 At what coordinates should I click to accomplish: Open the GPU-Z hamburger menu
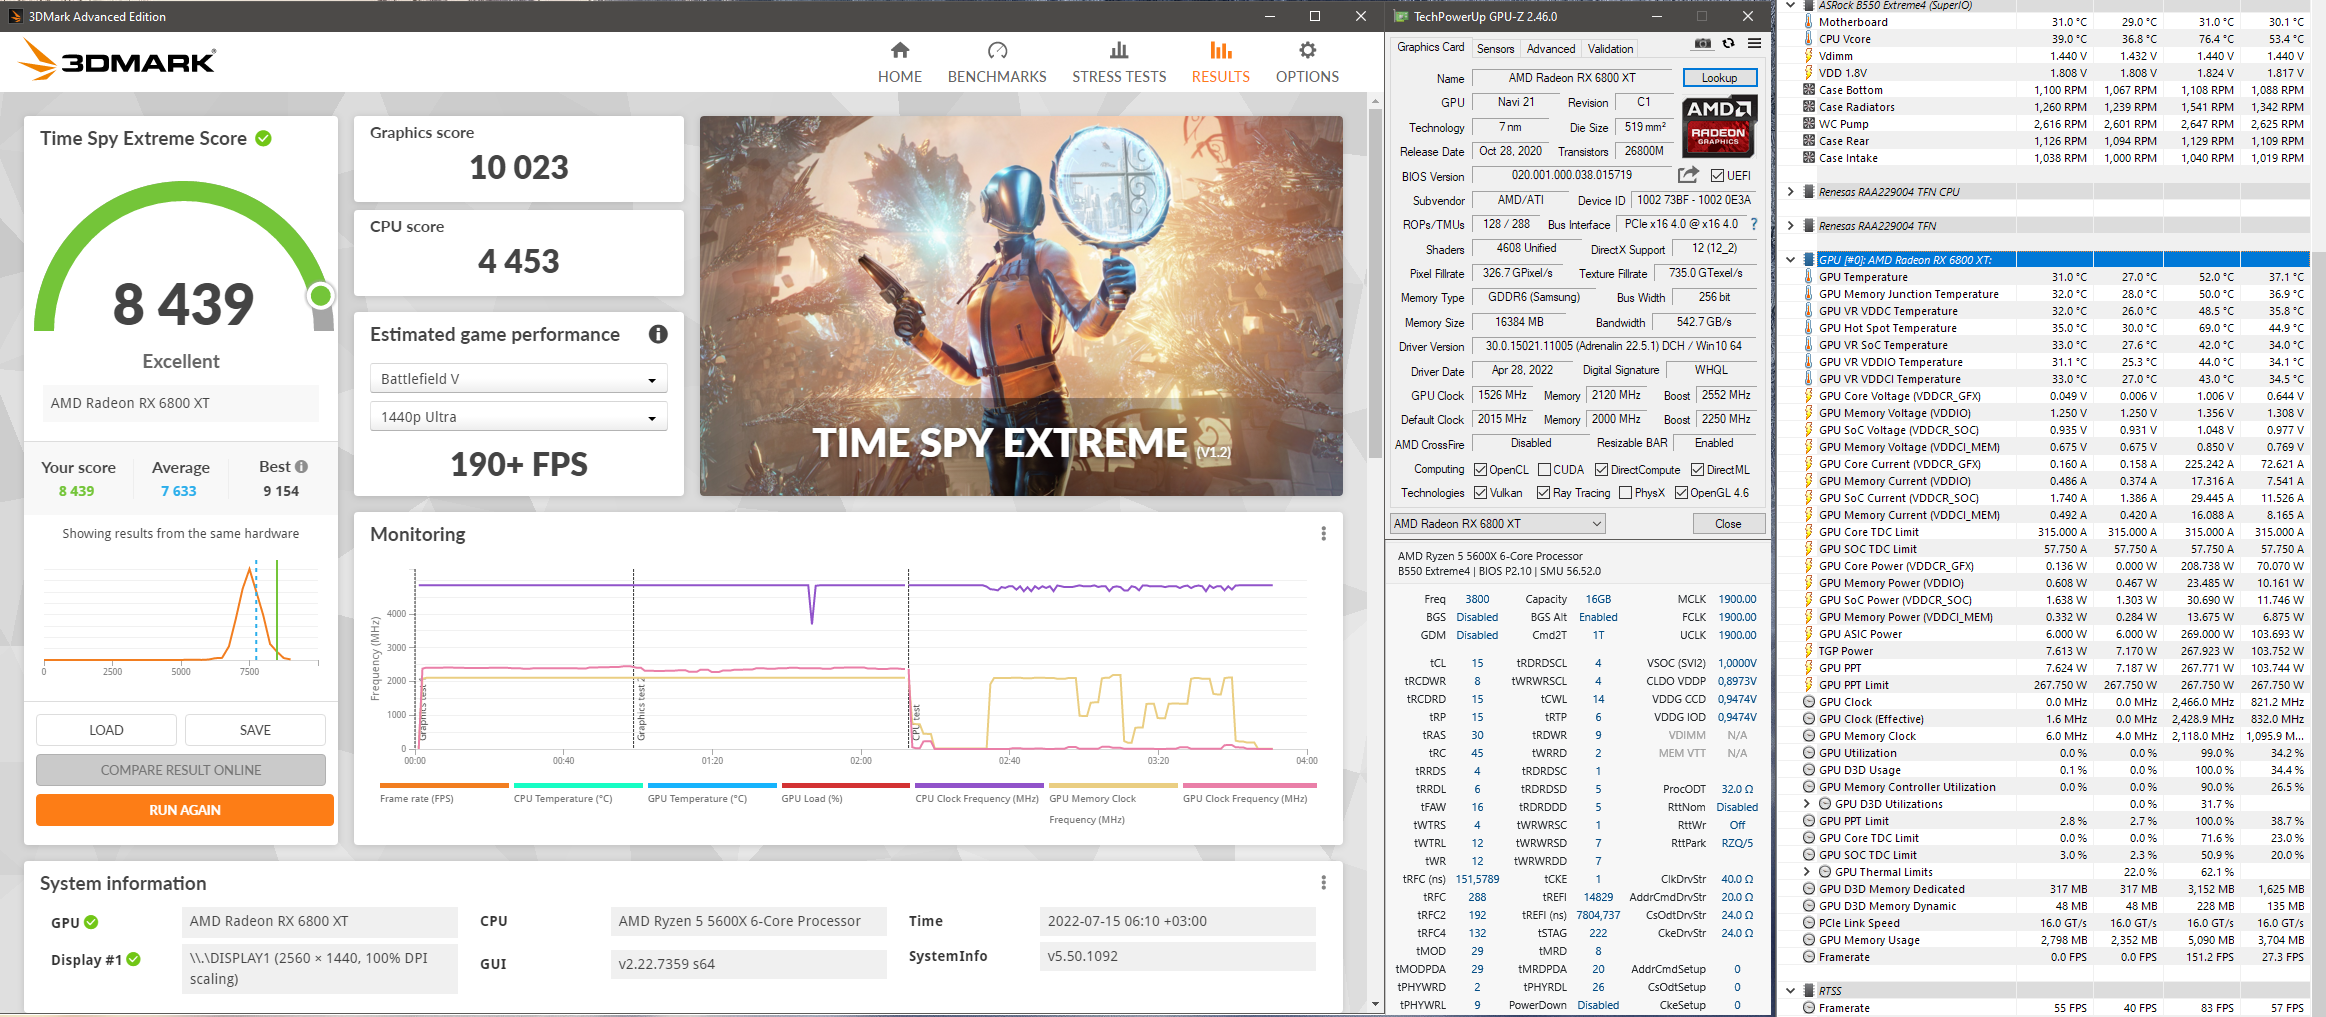[x=1754, y=44]
